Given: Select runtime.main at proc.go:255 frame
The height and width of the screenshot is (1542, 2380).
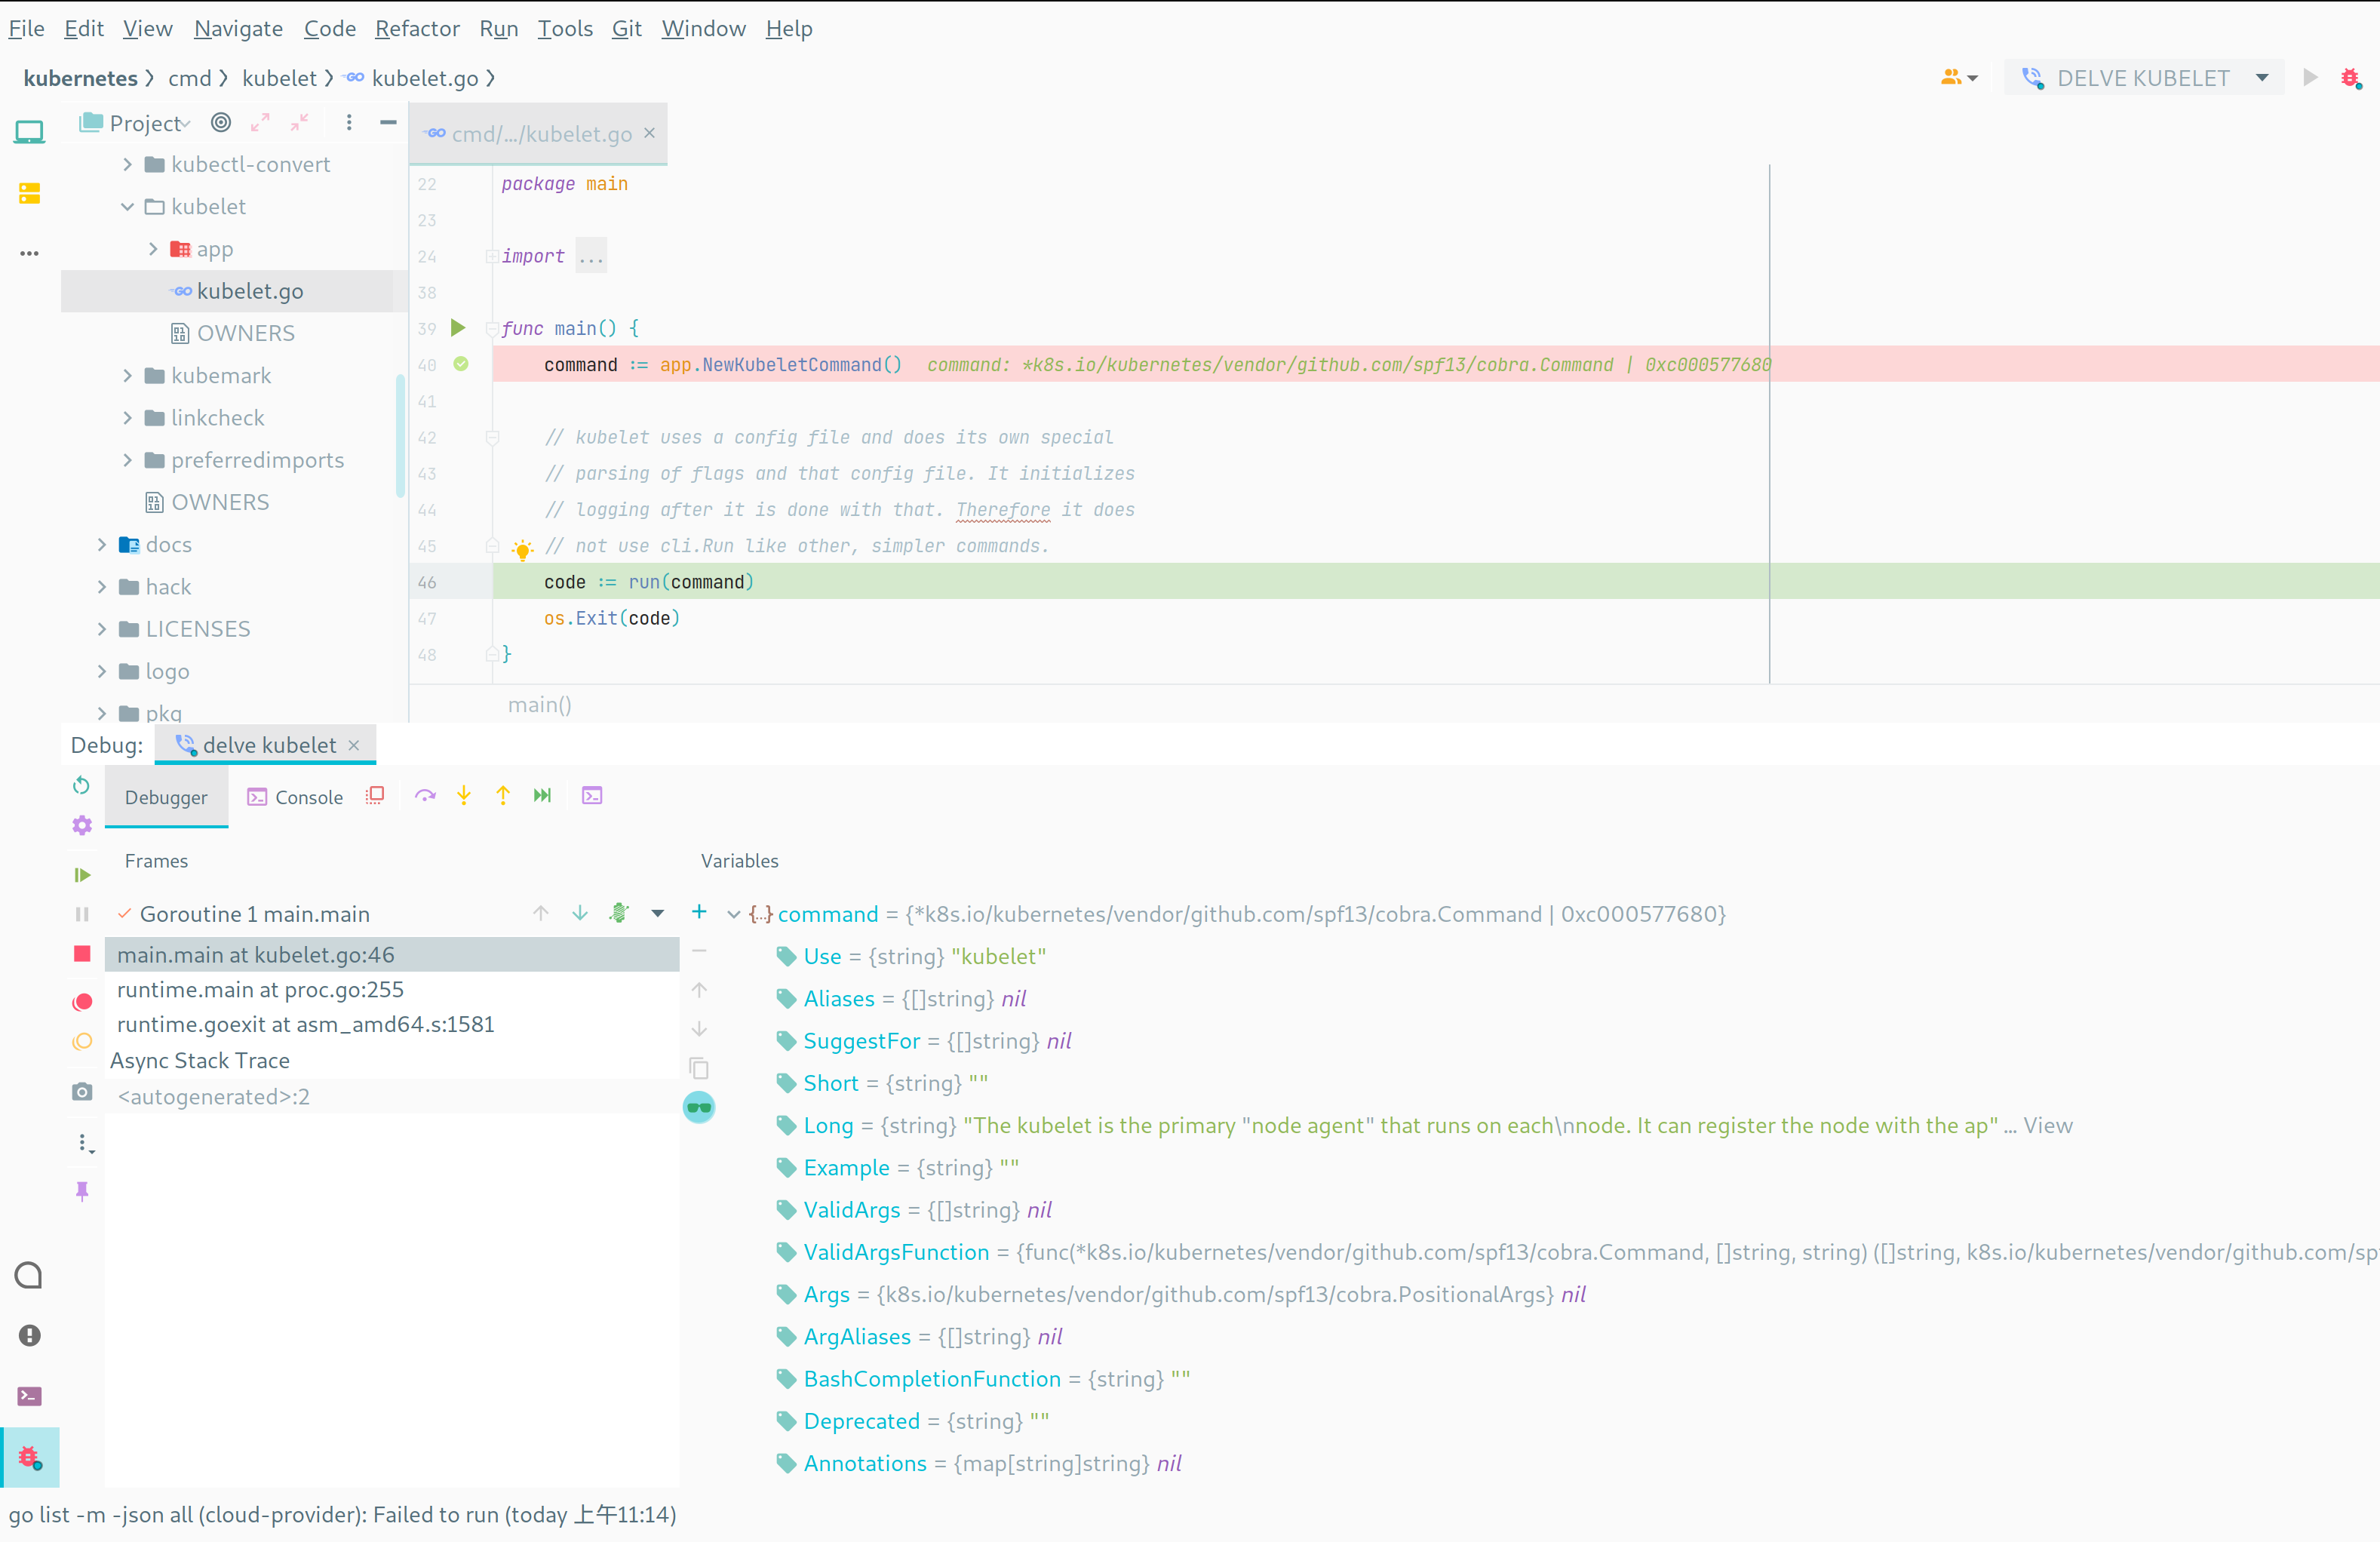Looking at the screenshot, I should point(392,989).
